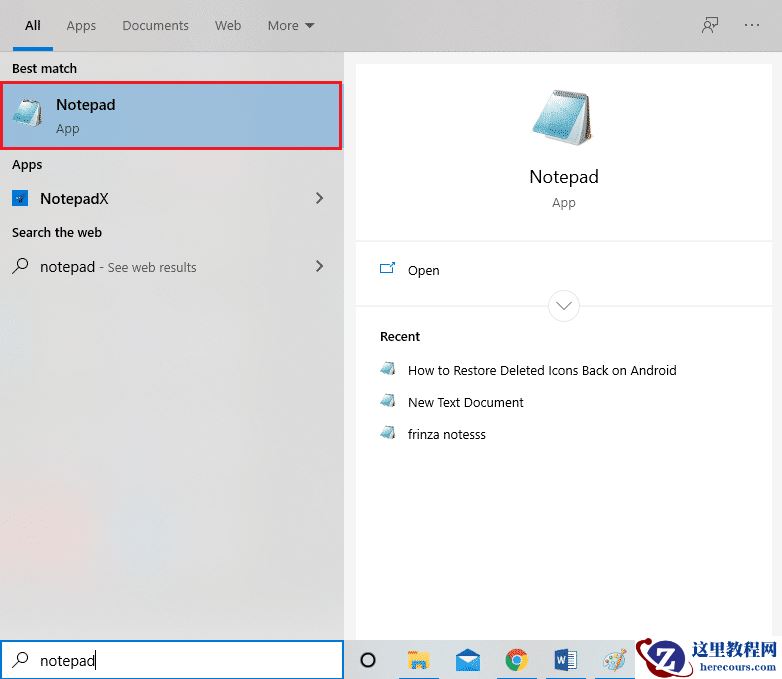Select 'notepad - See web results' entry
Screen dimensions: 782x679
click(x=172, y=266)
